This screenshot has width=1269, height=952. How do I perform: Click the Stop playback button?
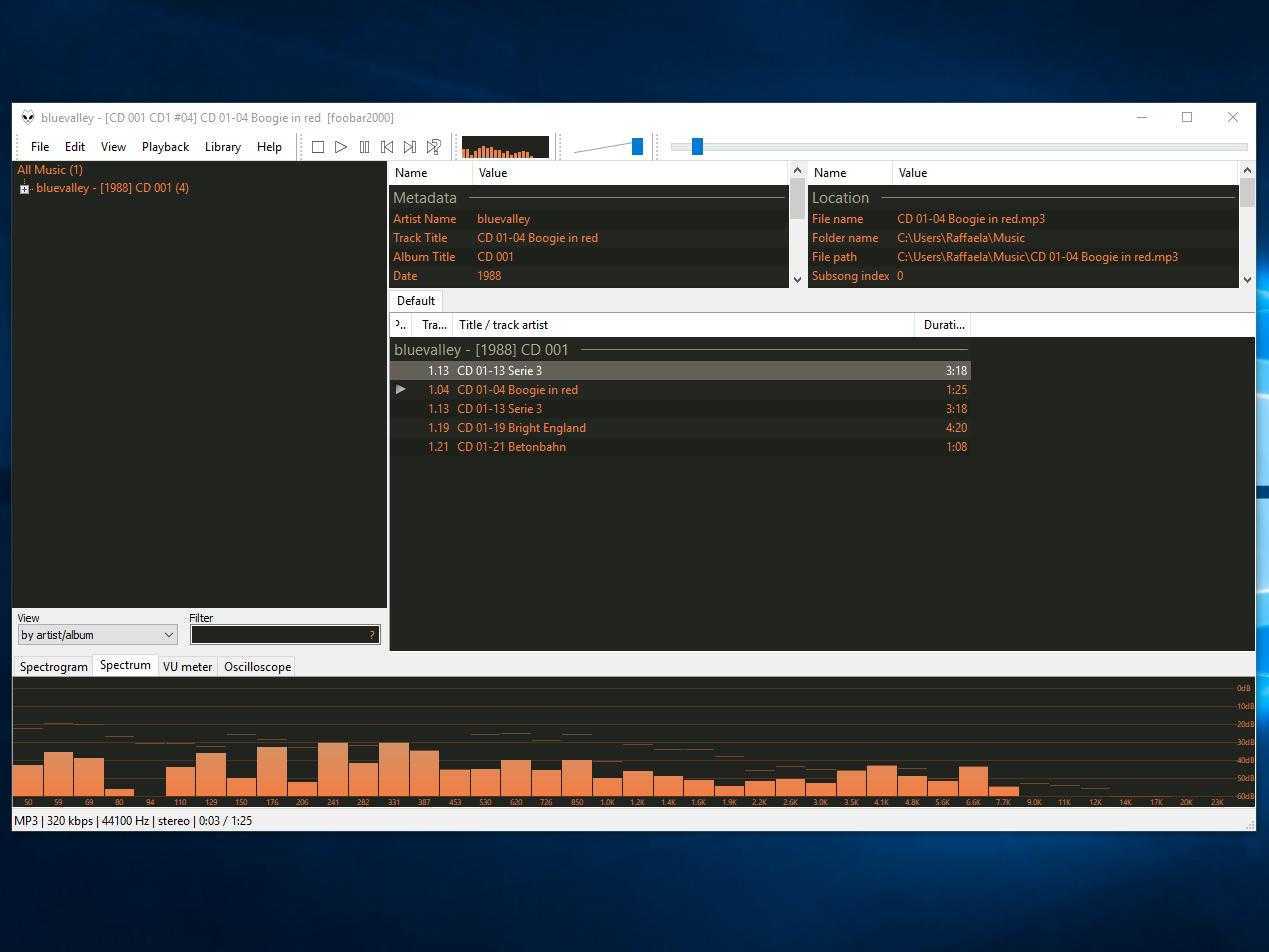pos(318,147)
